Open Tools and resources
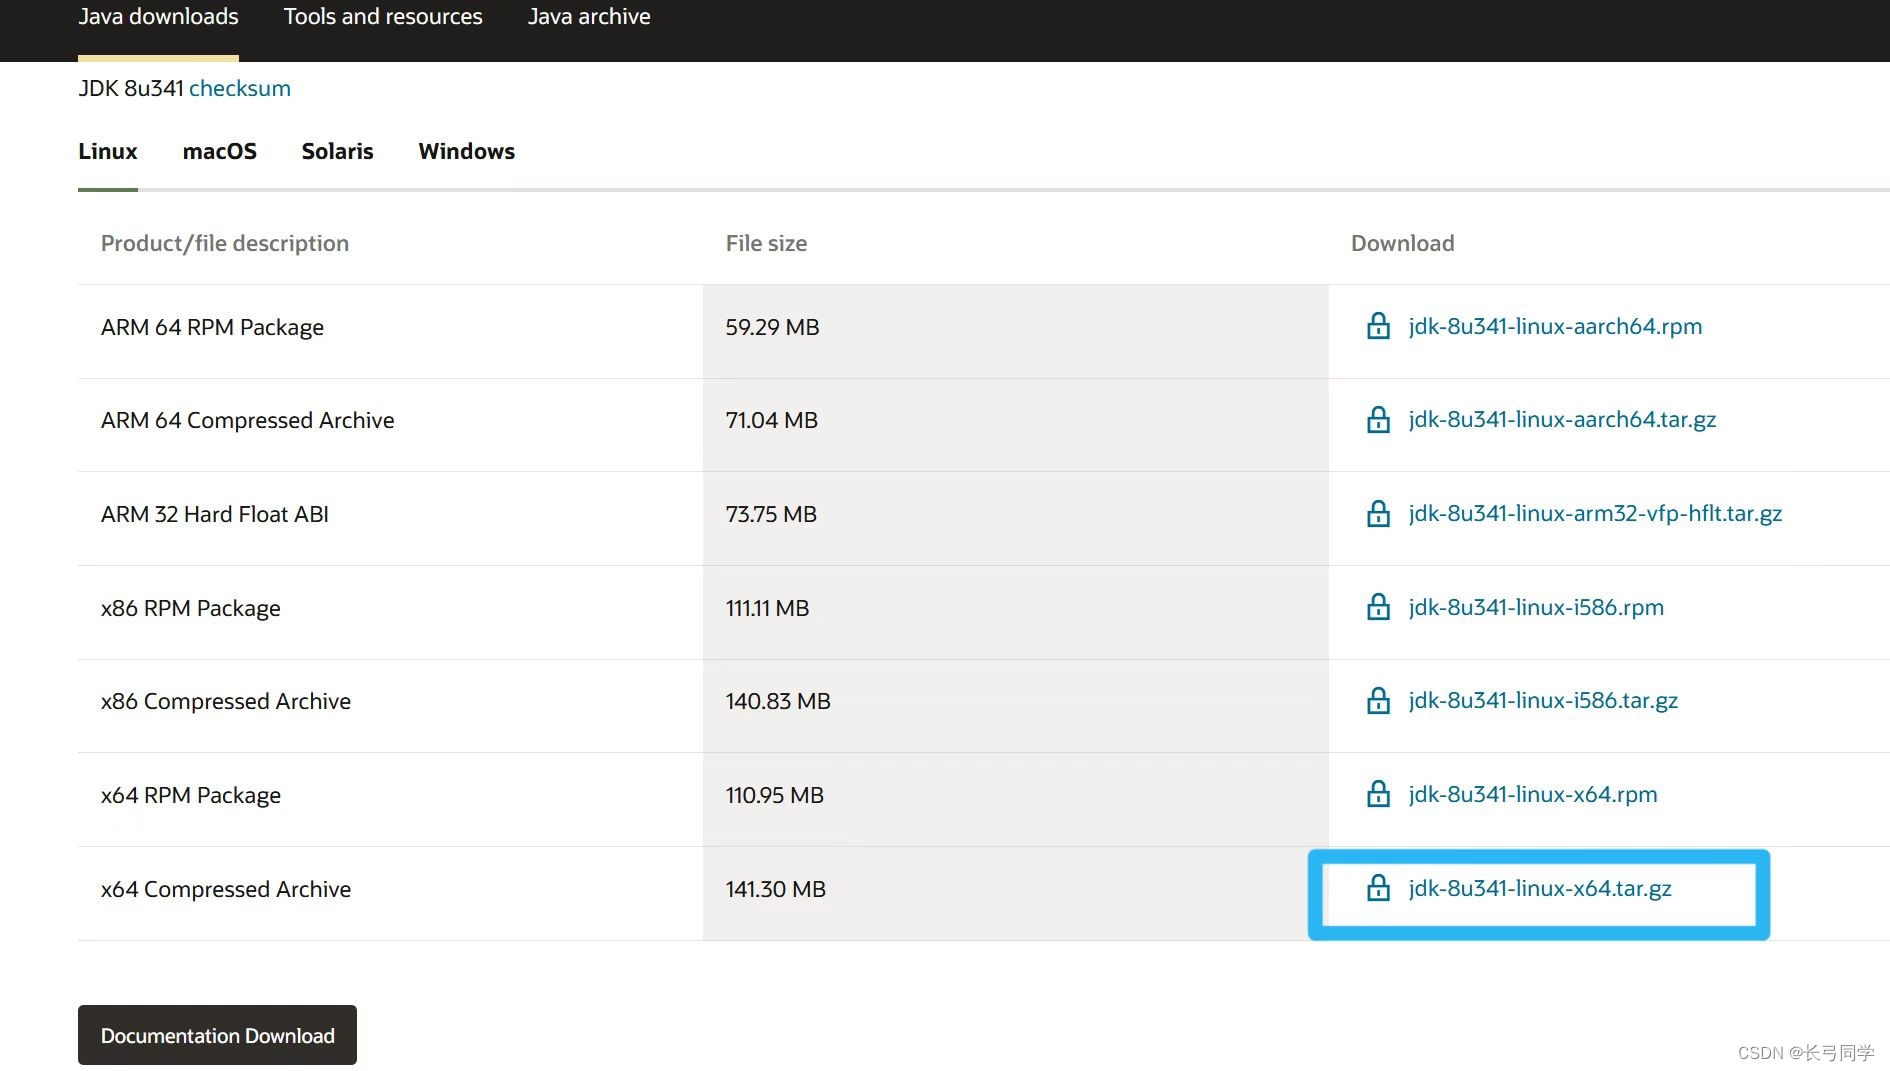The width and height of the screenshot is (1890, 1071). click(x=383, y=16)
